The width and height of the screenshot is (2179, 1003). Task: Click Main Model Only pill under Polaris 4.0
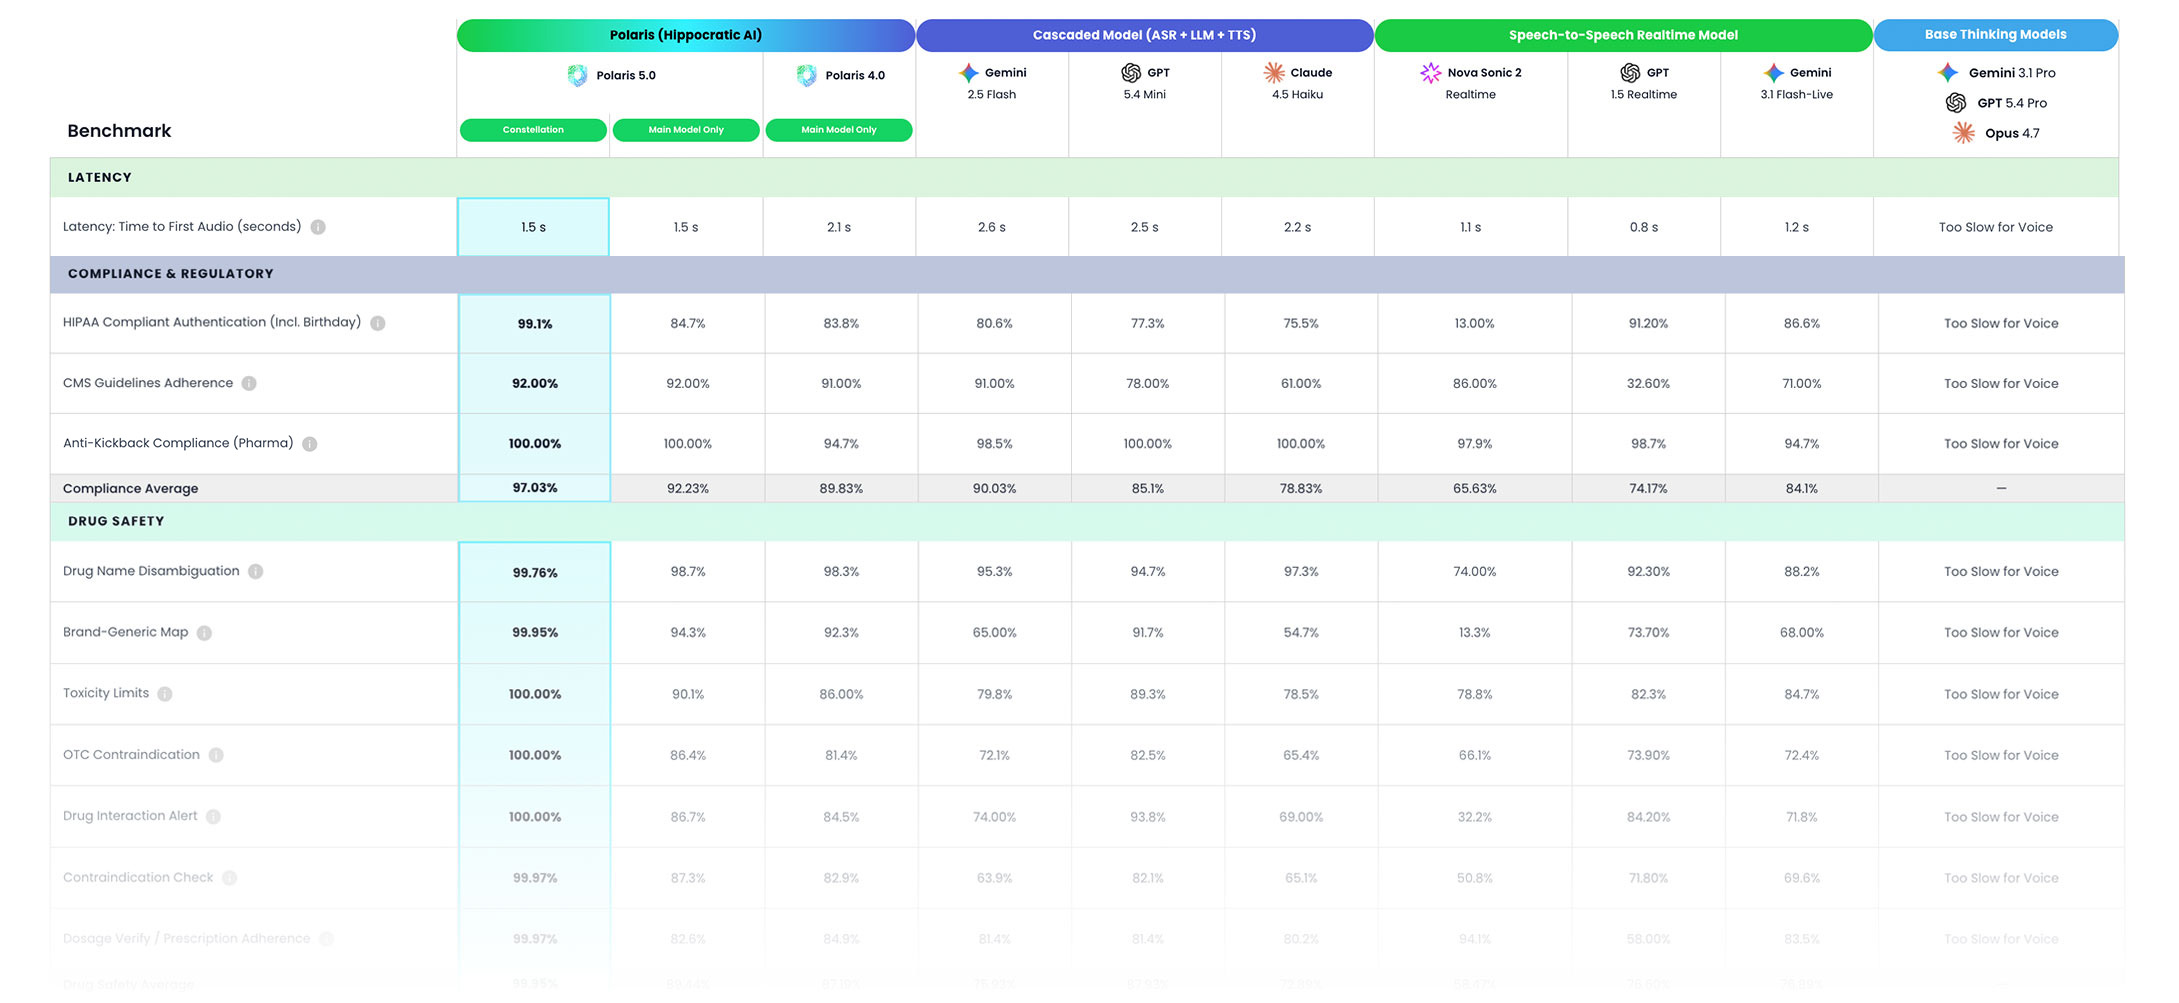839,130
